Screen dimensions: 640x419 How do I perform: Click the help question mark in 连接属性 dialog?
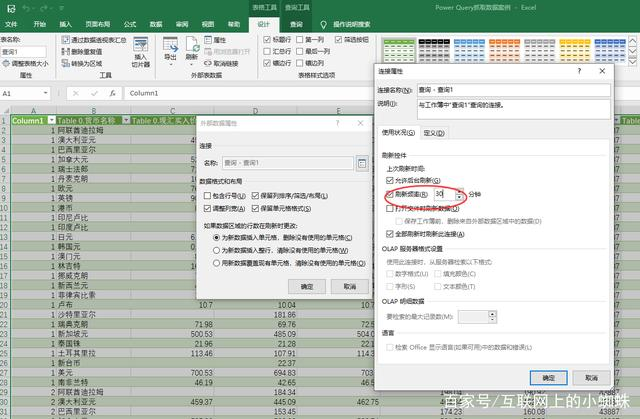click(580, 72)
